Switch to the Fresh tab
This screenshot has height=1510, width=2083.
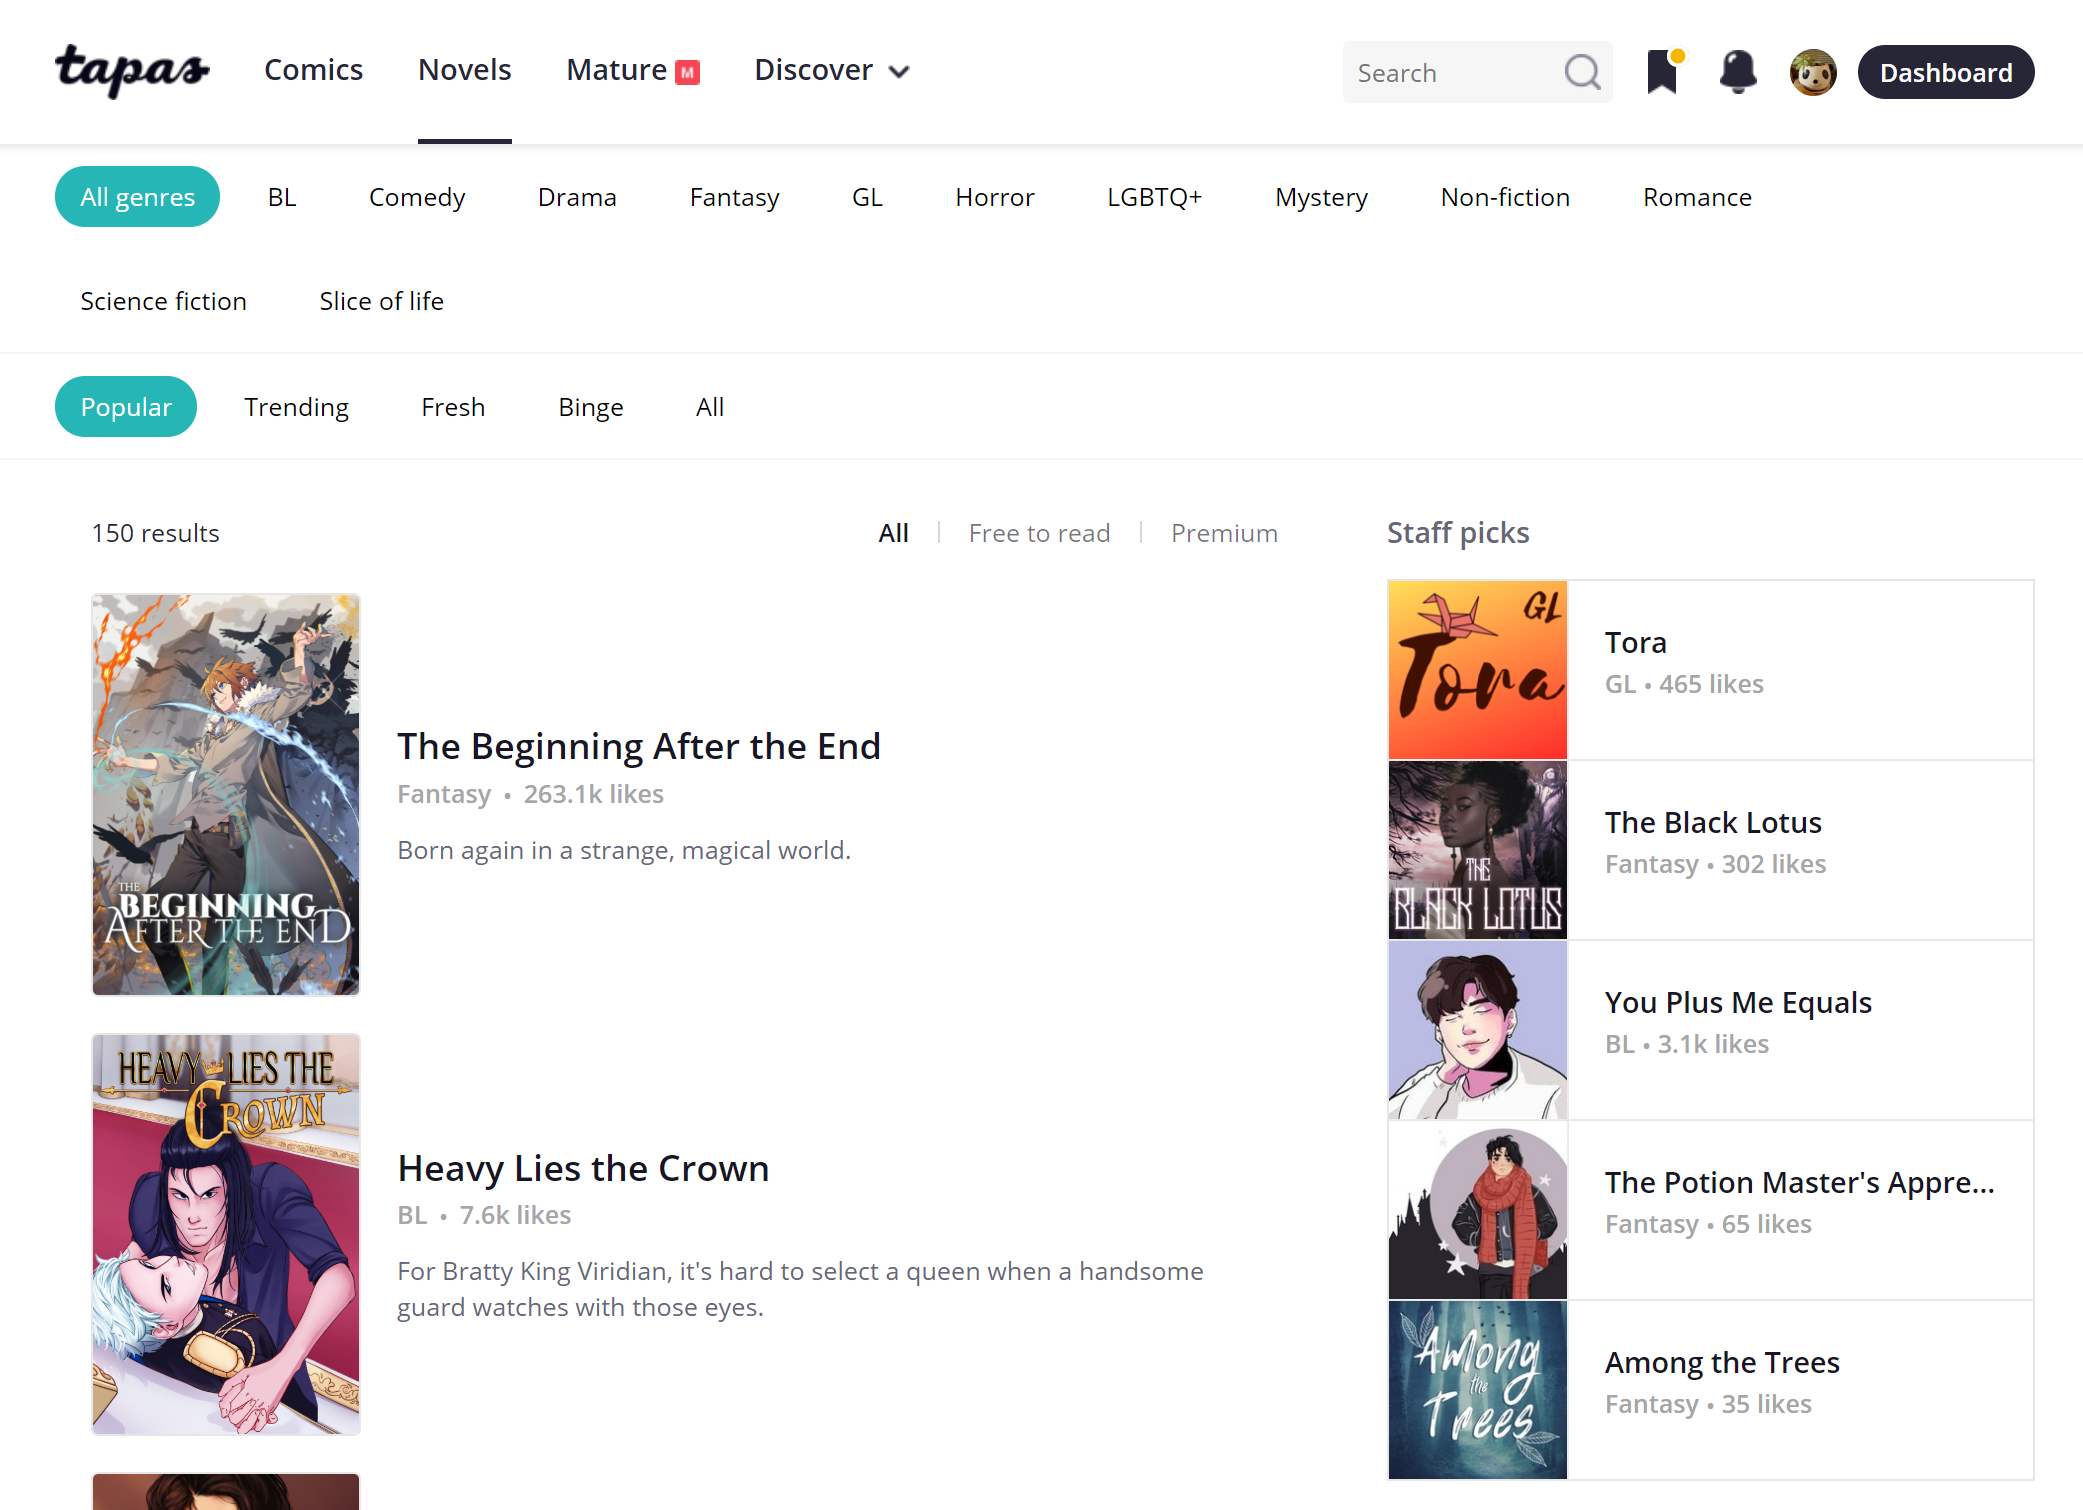453,407
